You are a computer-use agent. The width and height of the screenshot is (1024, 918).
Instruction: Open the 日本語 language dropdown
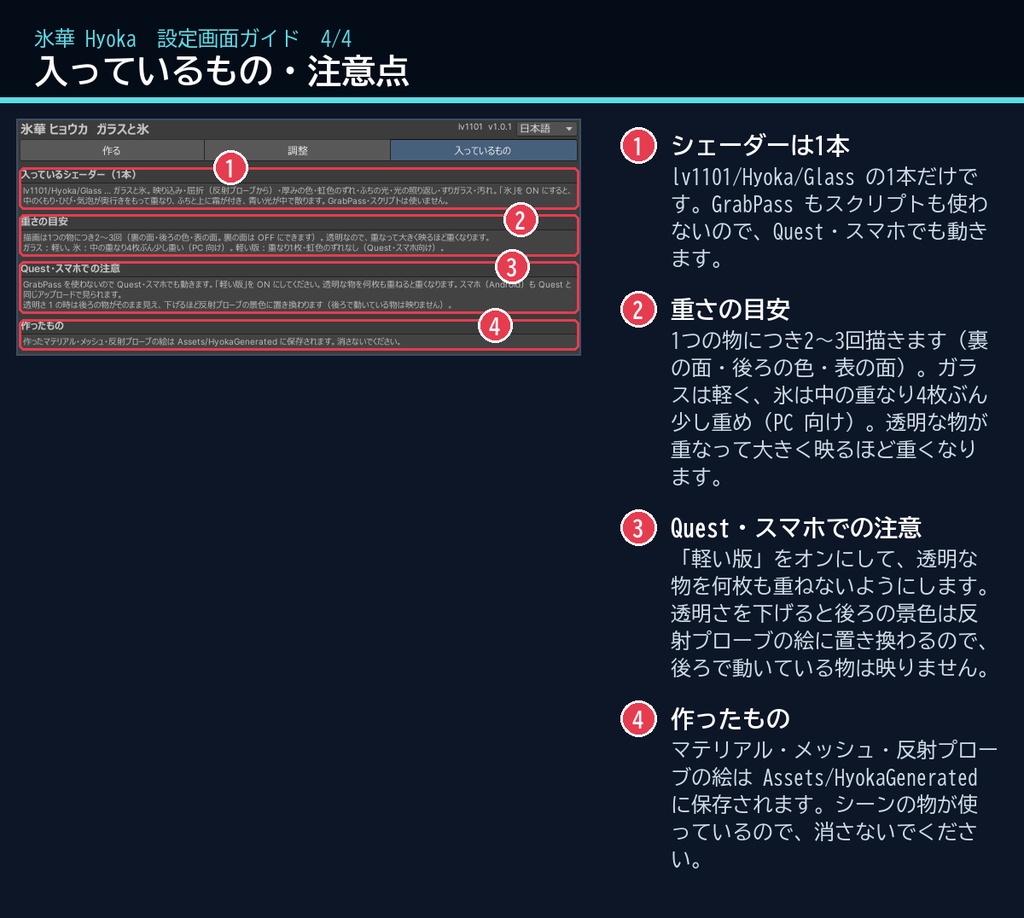546,129
